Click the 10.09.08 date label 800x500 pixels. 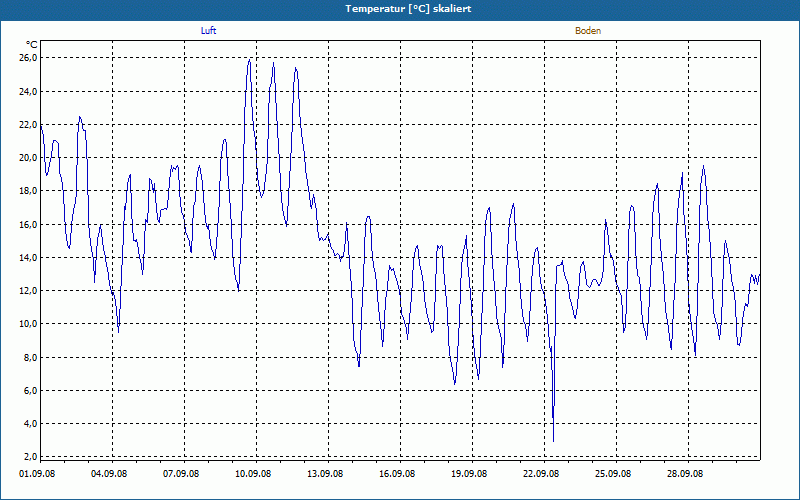click(x=253, y=473)
